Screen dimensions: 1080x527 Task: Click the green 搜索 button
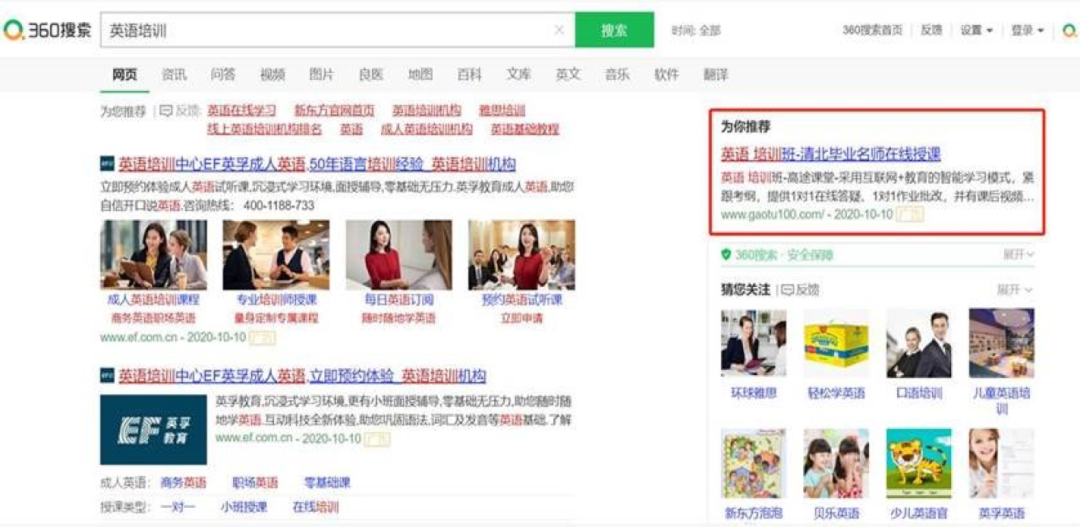(x=614, y=30)
